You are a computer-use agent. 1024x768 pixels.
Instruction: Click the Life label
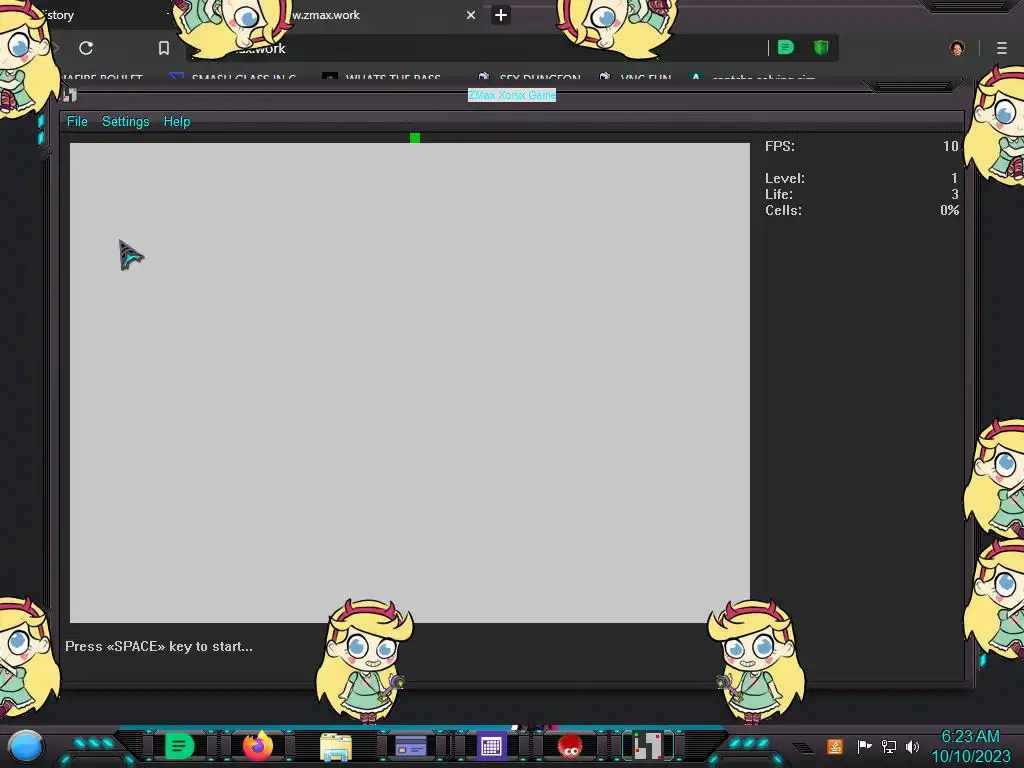(779, 194)
